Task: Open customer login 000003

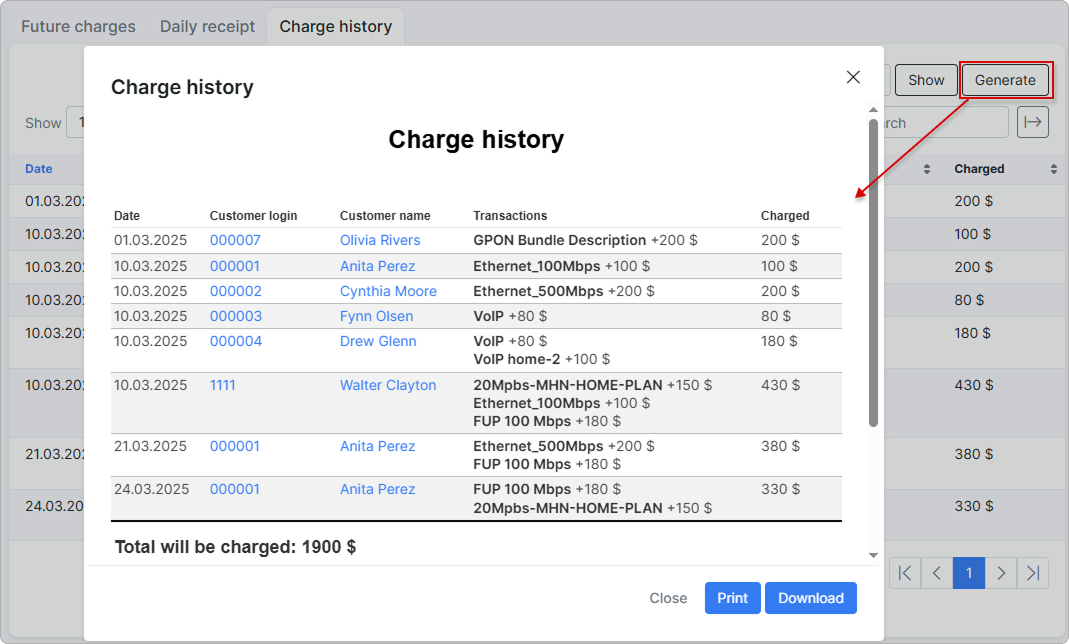Action: [x=236, y=316]
